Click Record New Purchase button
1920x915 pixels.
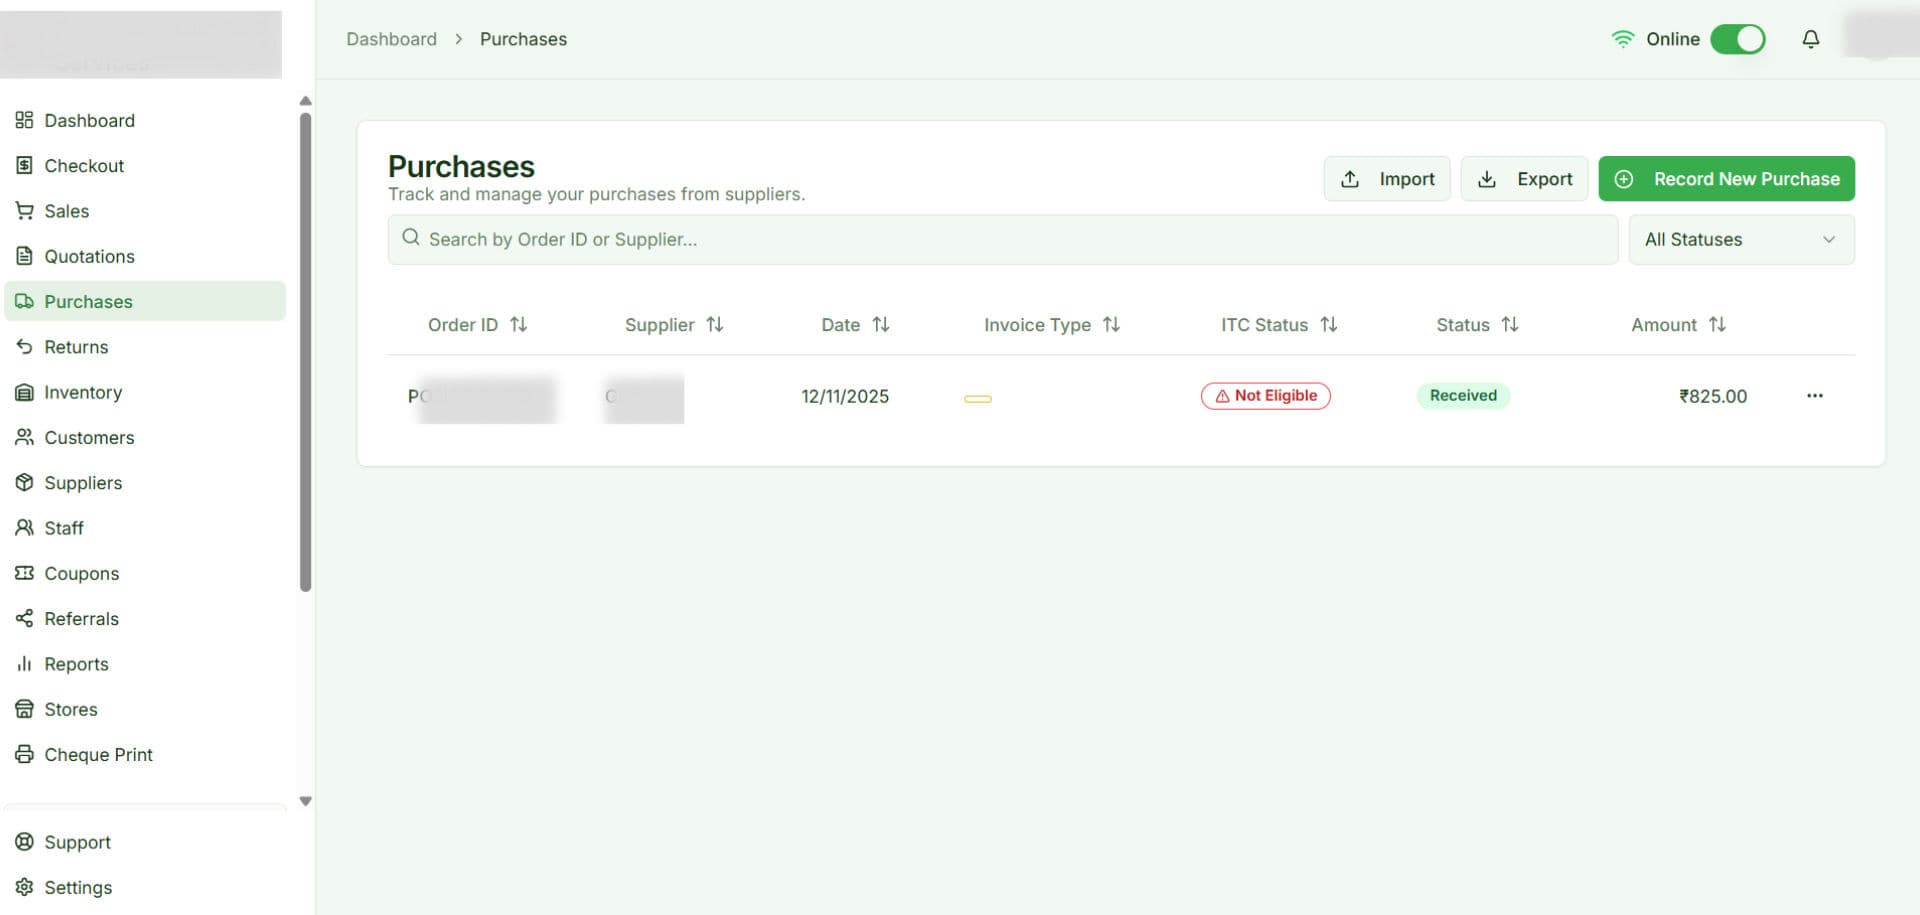(1726, 179)
